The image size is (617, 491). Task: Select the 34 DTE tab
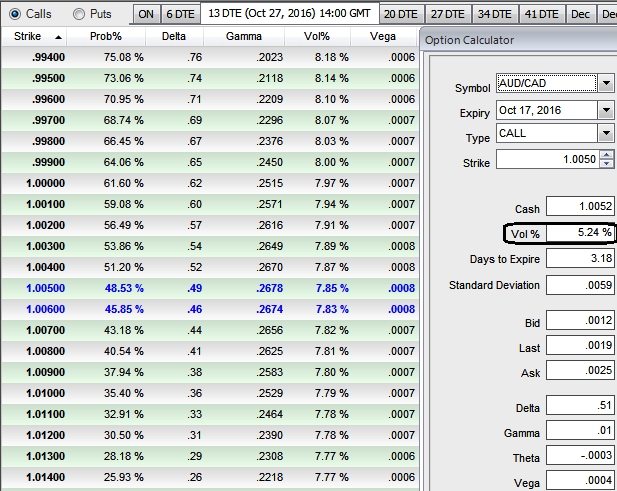494,14
